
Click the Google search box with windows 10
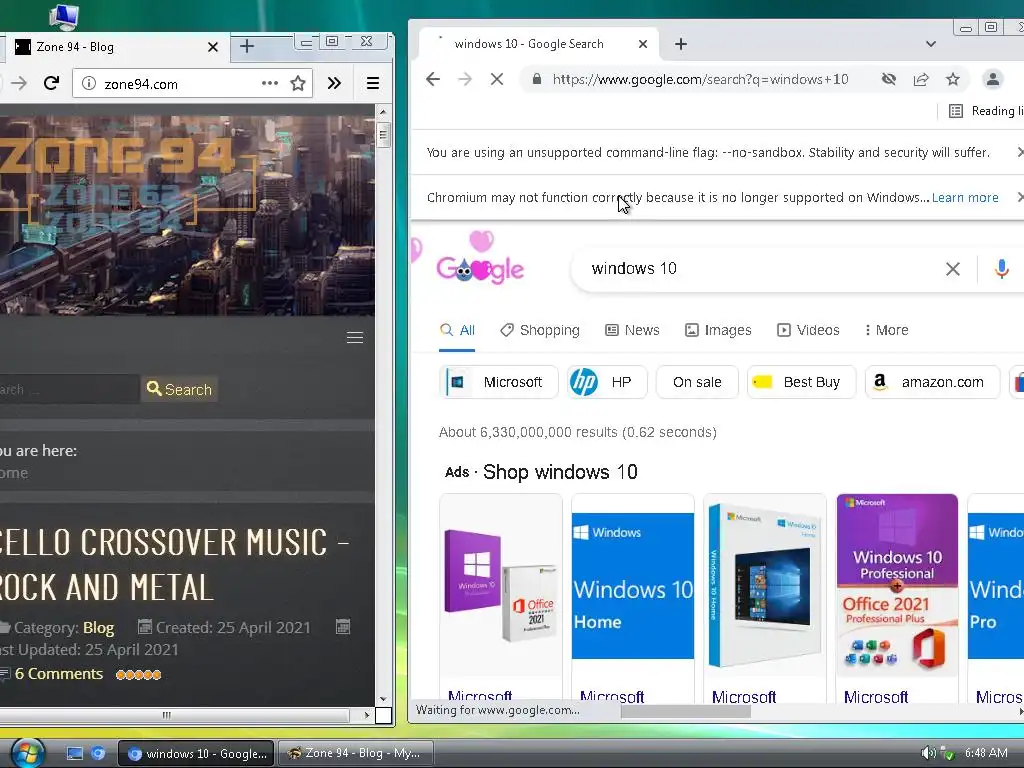pos(764,268)
